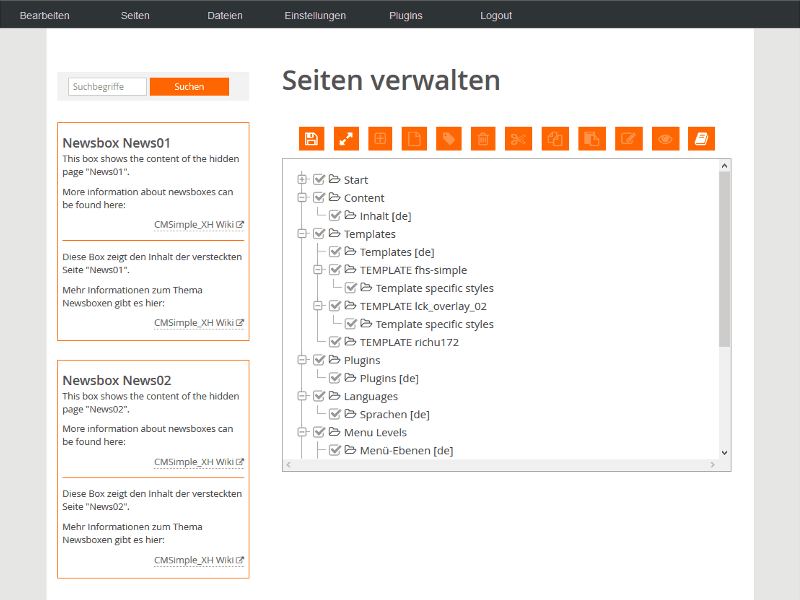
Task: Click the folder icon beside Inhalt [de]
Action: [350, 215]
